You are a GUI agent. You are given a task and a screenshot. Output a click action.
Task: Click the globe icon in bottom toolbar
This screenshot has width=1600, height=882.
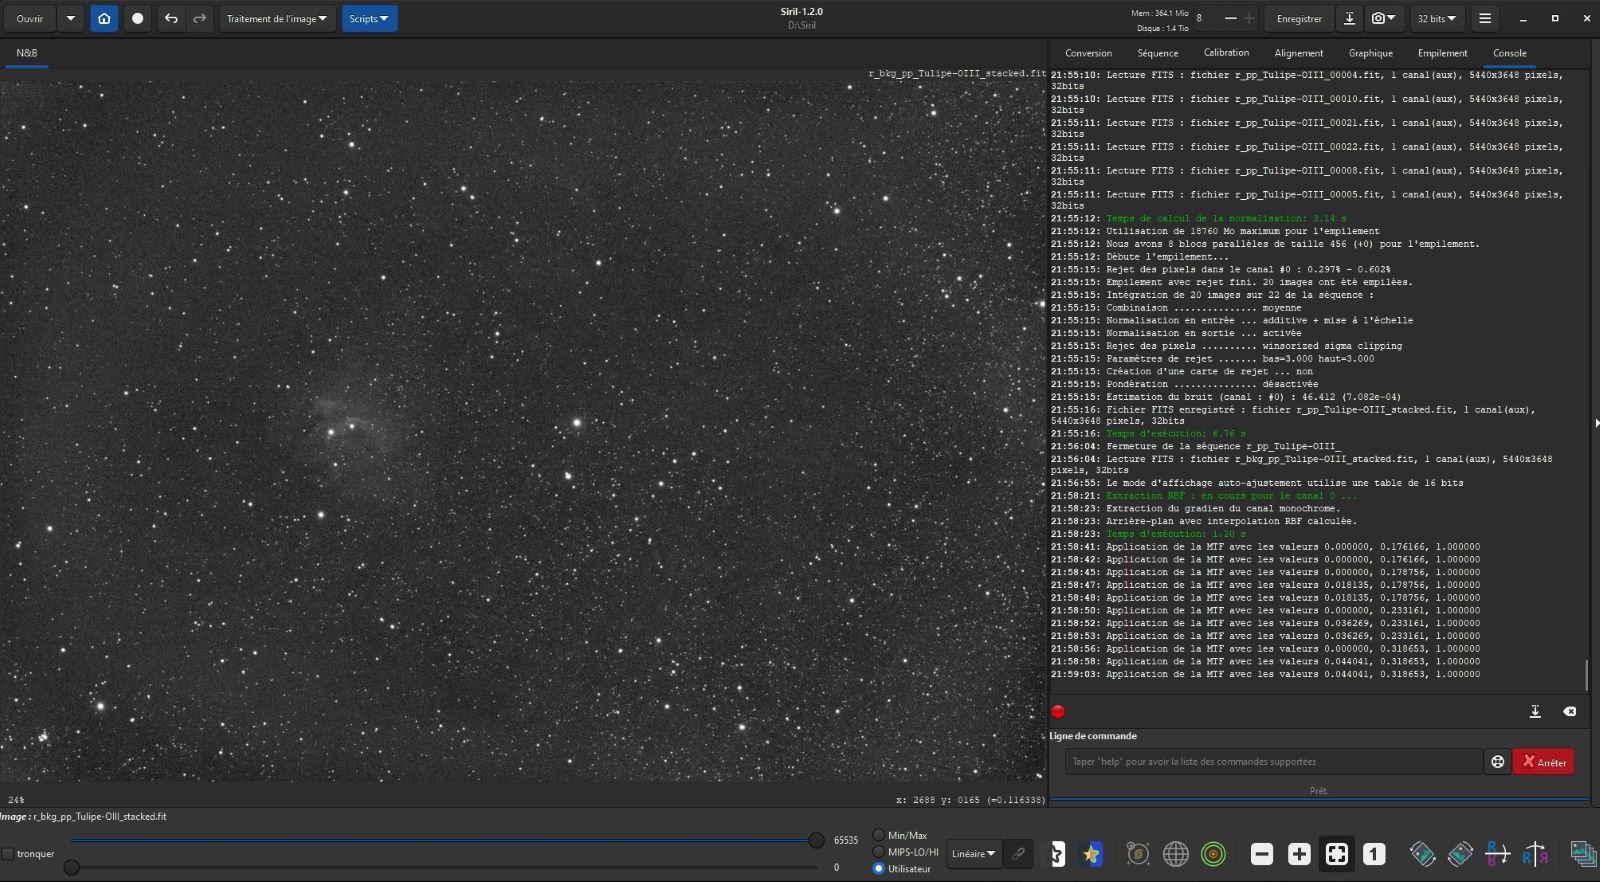click(1176, 854)
